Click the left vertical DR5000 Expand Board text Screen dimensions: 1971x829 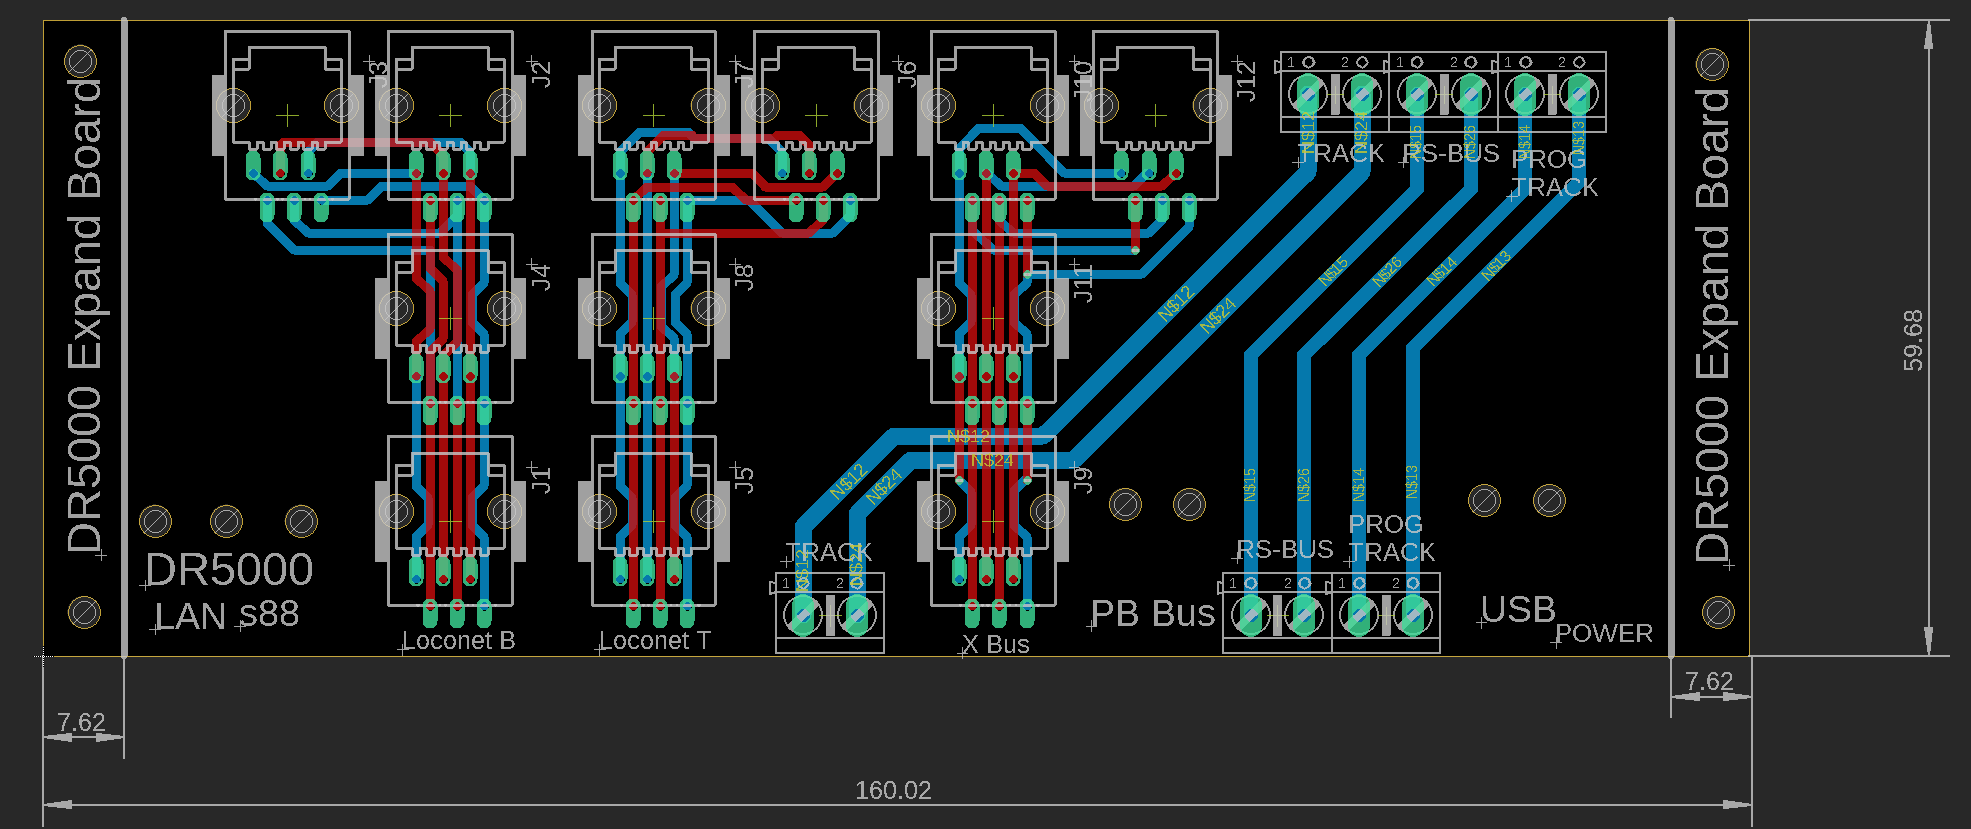tap(85, 315)
